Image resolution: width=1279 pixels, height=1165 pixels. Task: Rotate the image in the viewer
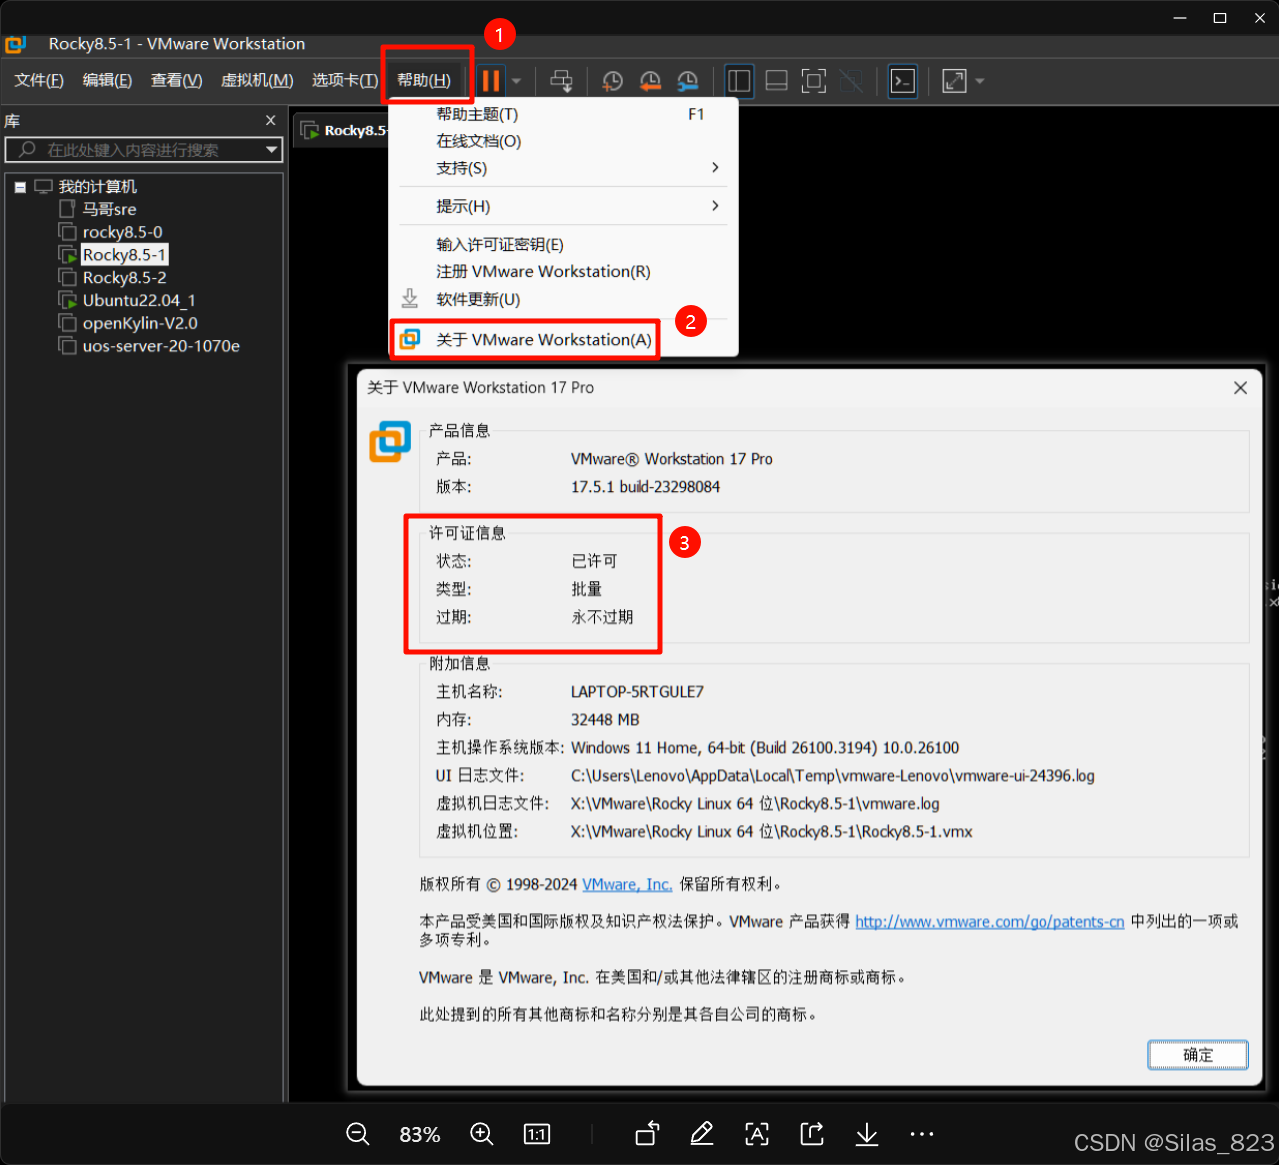pos(648,1133)
